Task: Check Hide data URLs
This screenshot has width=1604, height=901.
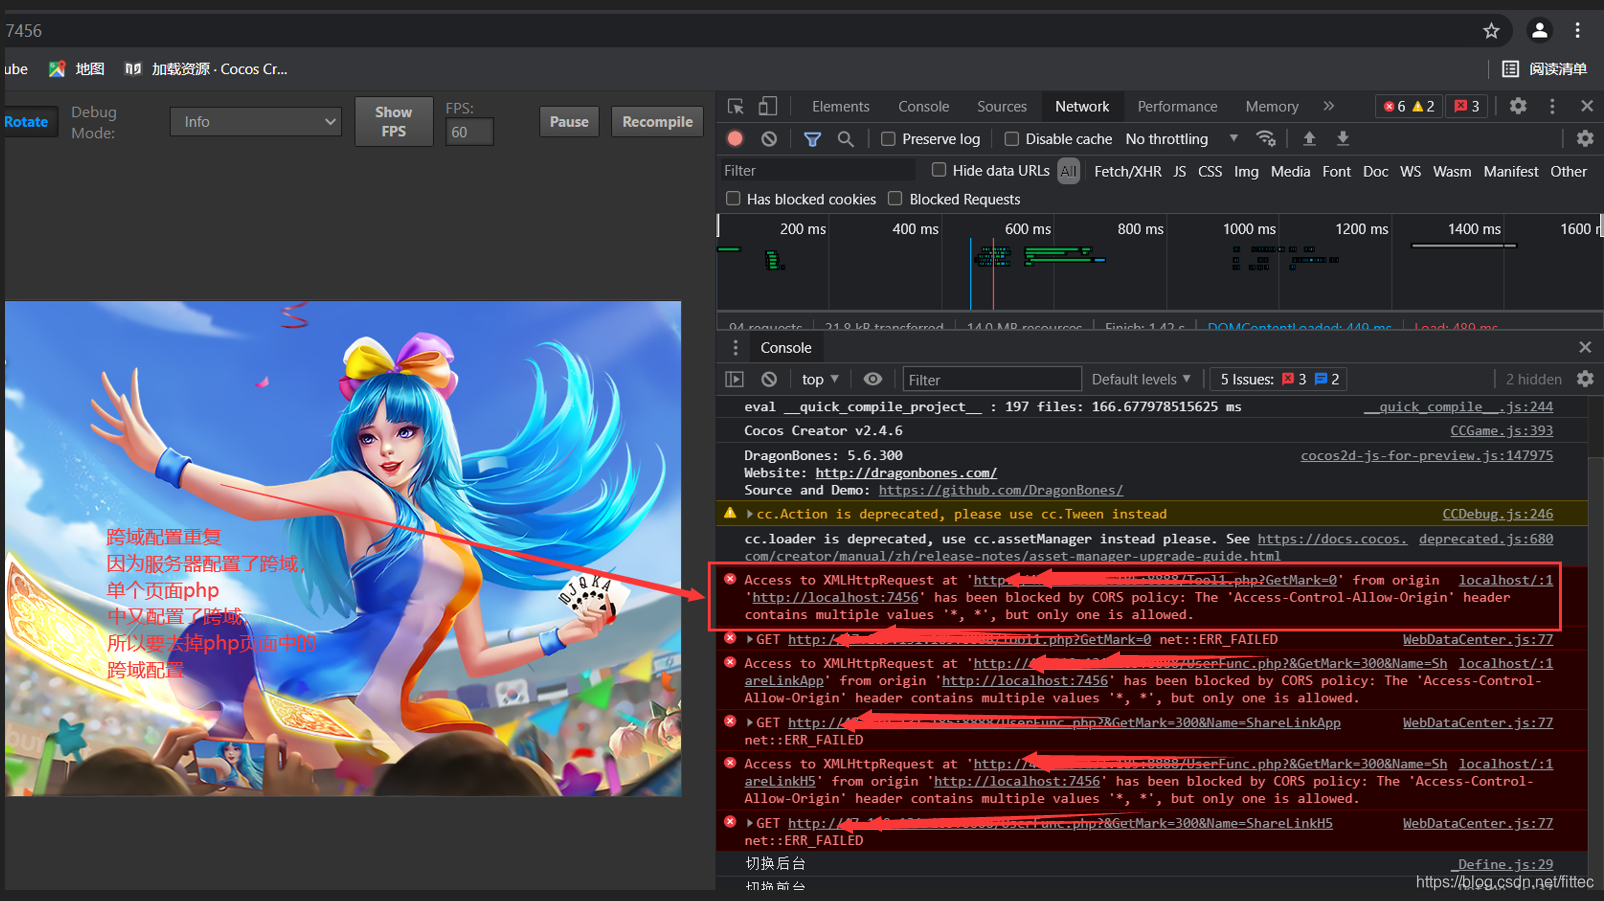Action: pos(939,170)
